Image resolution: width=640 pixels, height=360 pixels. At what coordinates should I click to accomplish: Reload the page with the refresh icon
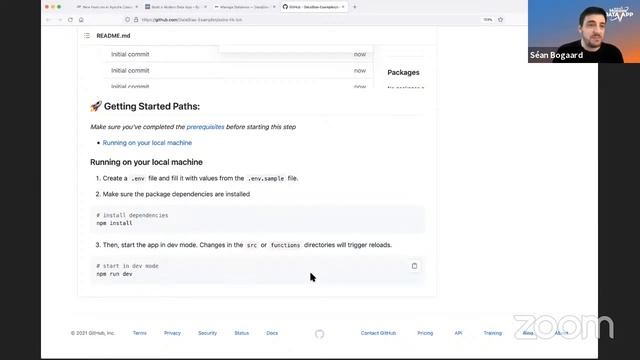click(70, 20)
